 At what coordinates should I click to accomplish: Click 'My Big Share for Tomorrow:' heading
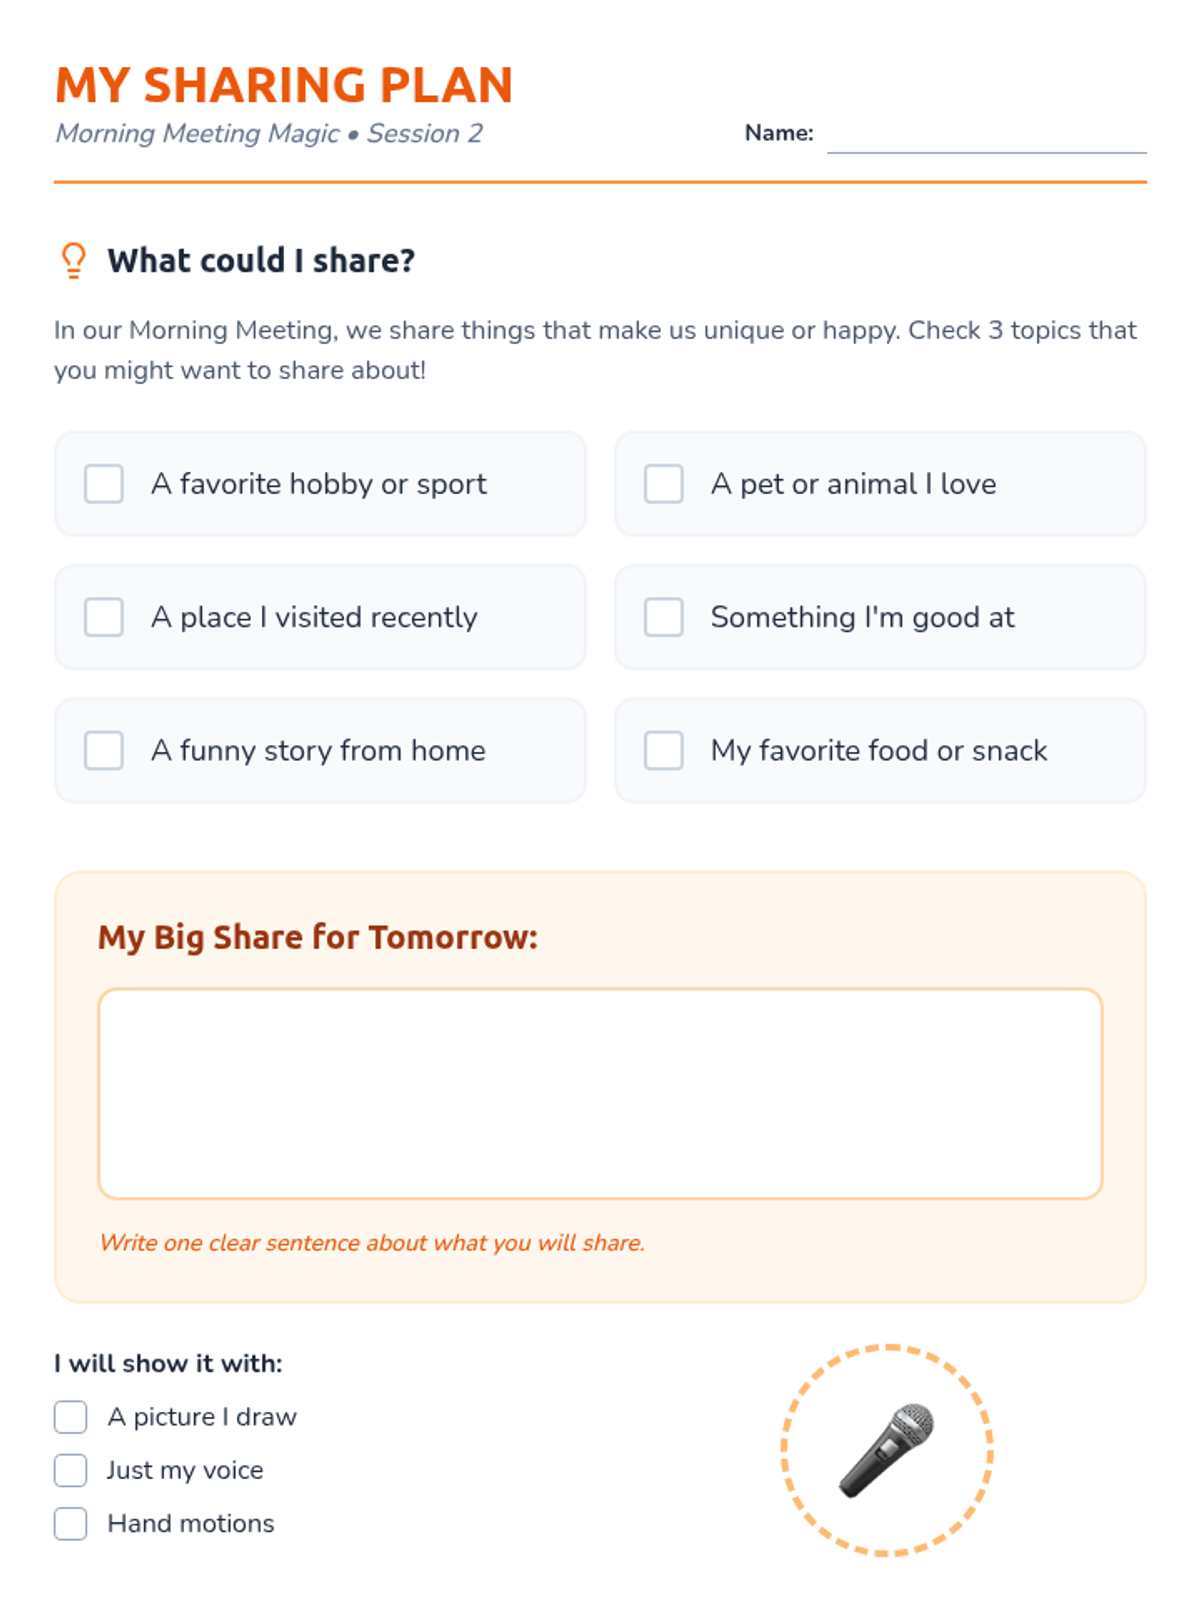318,938
